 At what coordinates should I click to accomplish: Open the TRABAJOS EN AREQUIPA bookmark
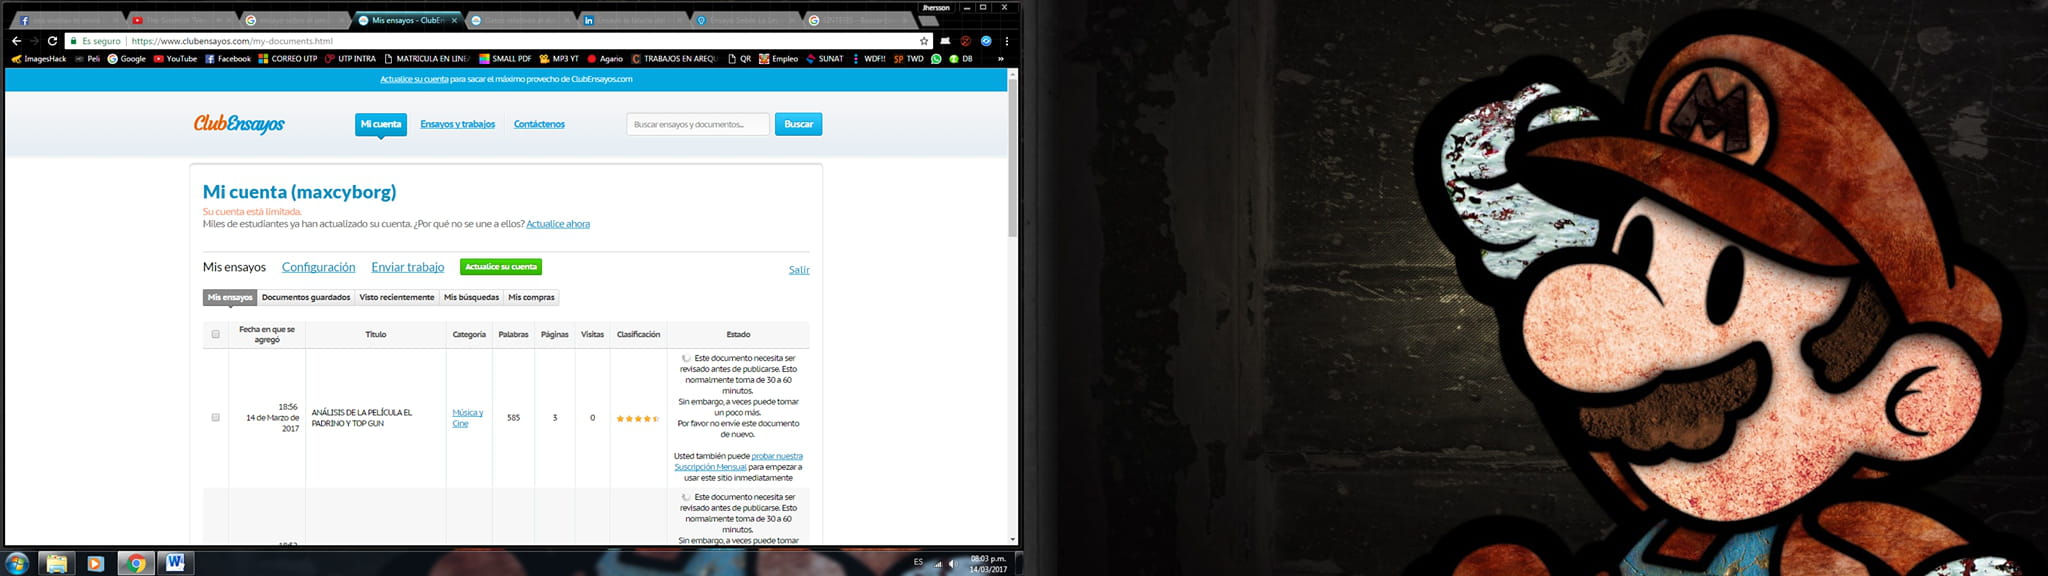click(674, 59)
